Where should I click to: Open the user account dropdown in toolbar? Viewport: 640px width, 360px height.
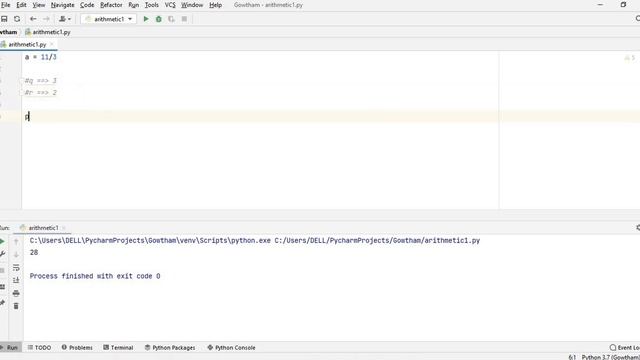(x=65, y=19)
